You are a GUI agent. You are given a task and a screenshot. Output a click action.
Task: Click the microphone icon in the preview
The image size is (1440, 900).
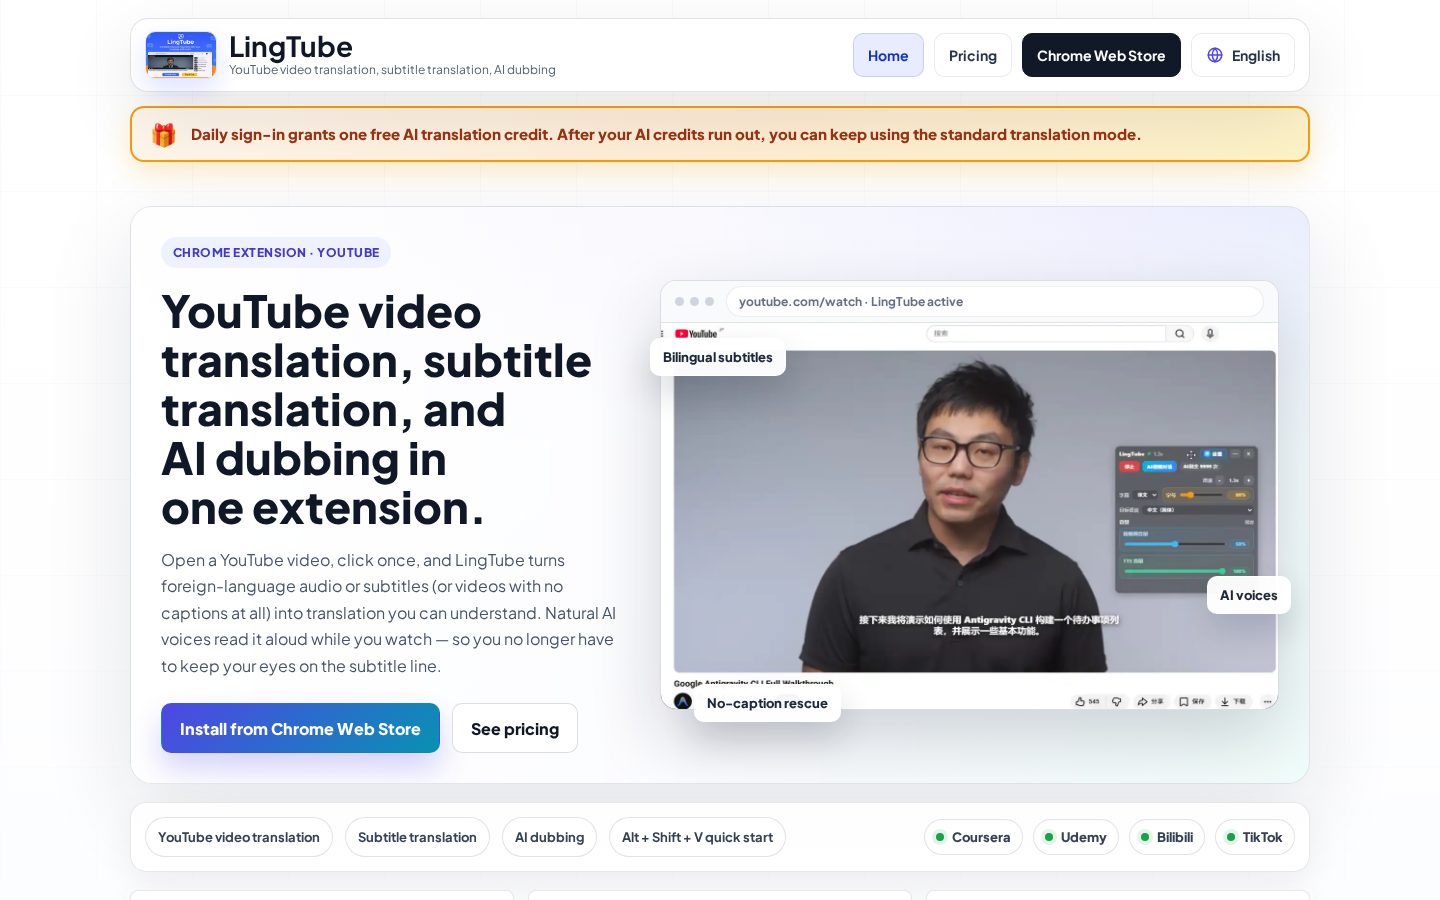coord(1210,334)
